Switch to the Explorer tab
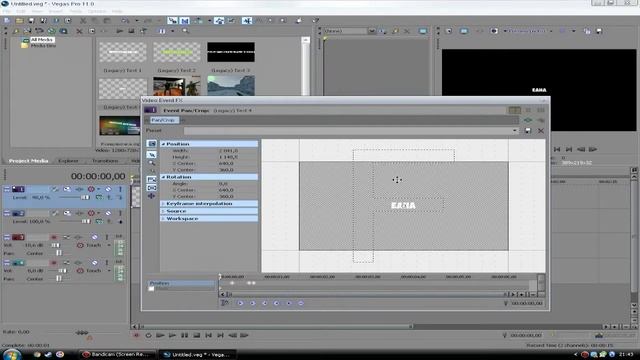 point(68,161)
